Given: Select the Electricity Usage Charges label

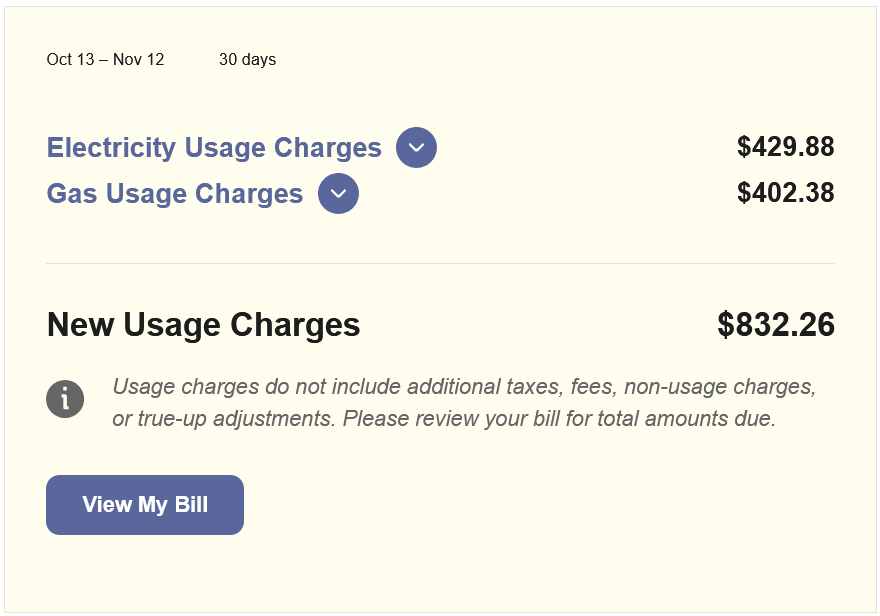Looking at the screenshot, I should [213, 147].
